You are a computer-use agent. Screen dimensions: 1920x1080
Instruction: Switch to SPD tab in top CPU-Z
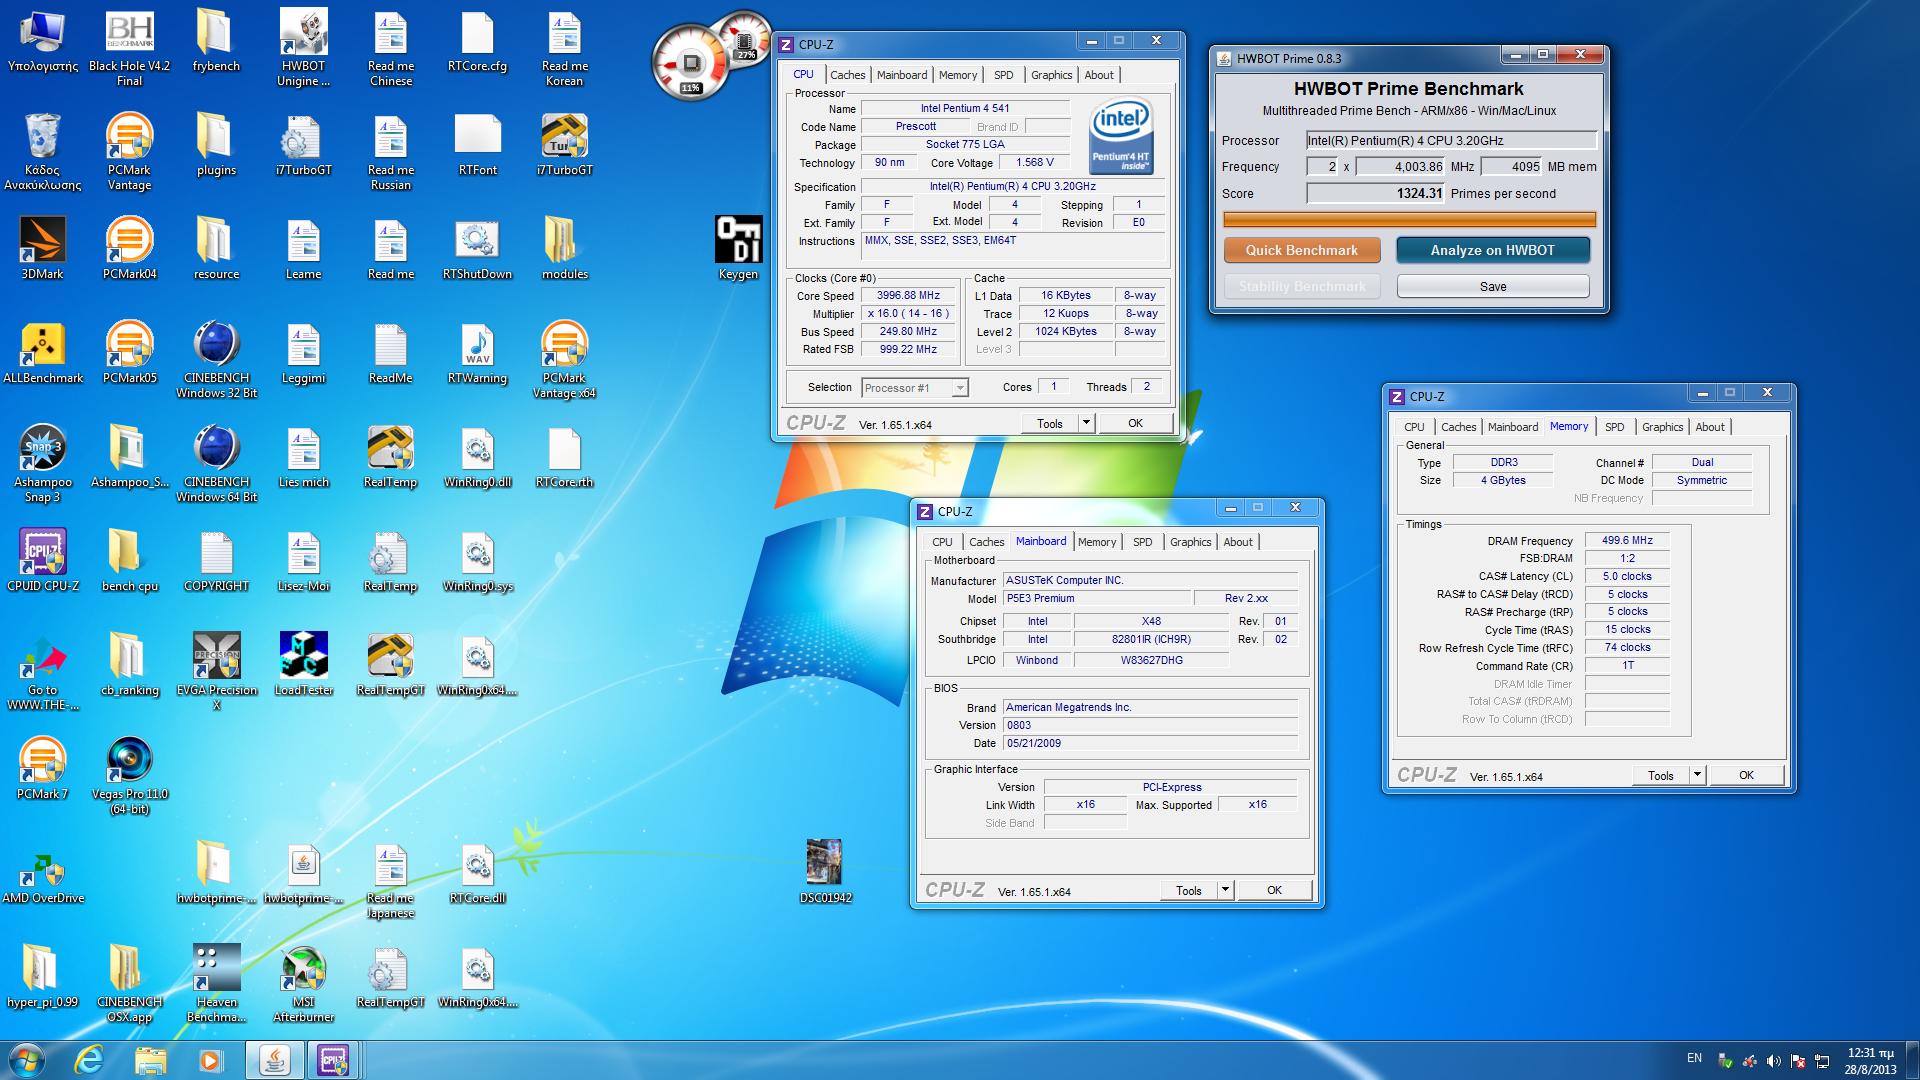point(1004,75)
